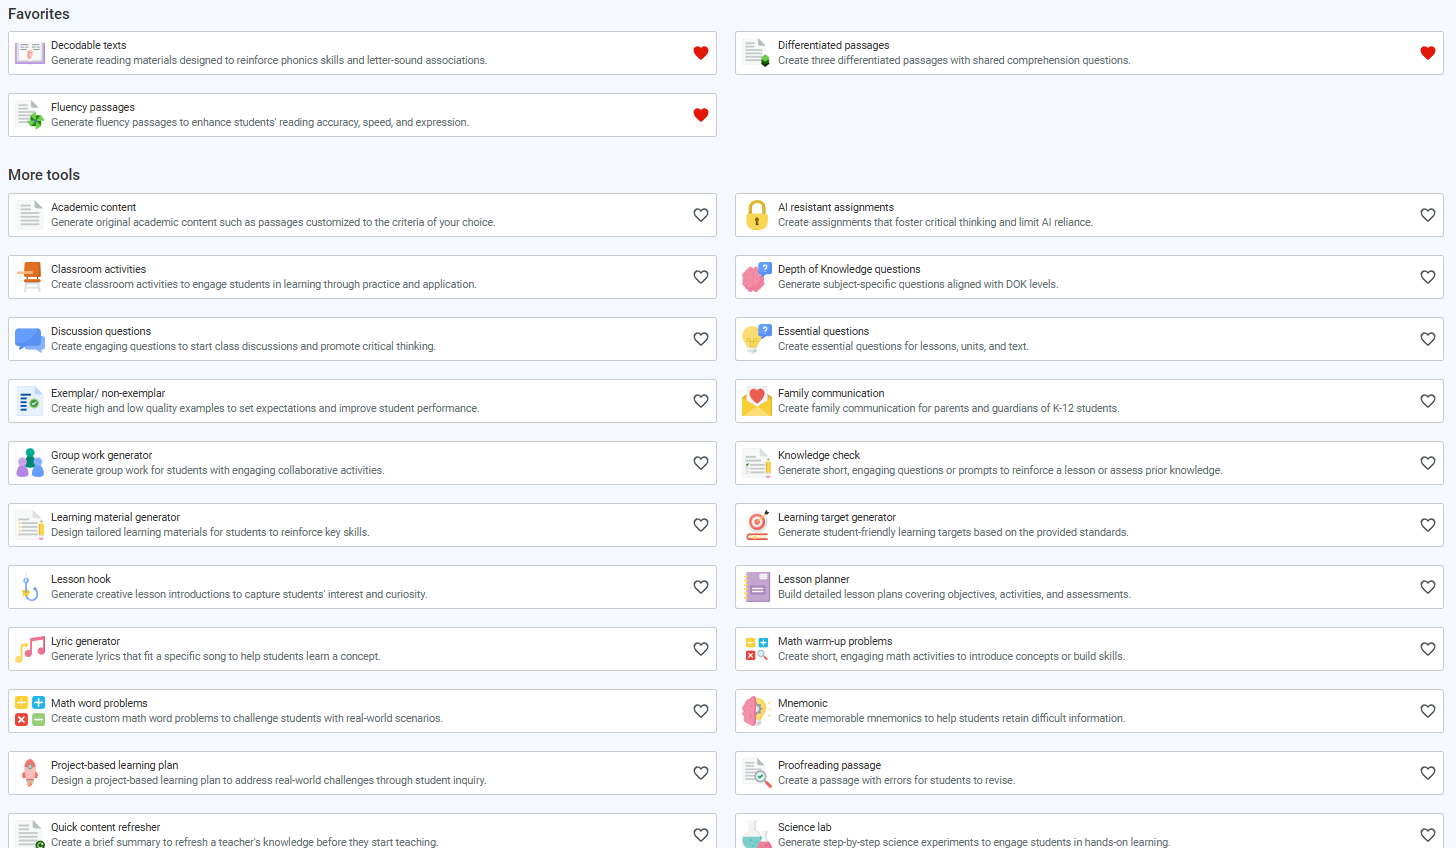The height and width of the screenshot is (848, 1456).
Task: Select the Group work generator people icon
Action: point(30,463)
